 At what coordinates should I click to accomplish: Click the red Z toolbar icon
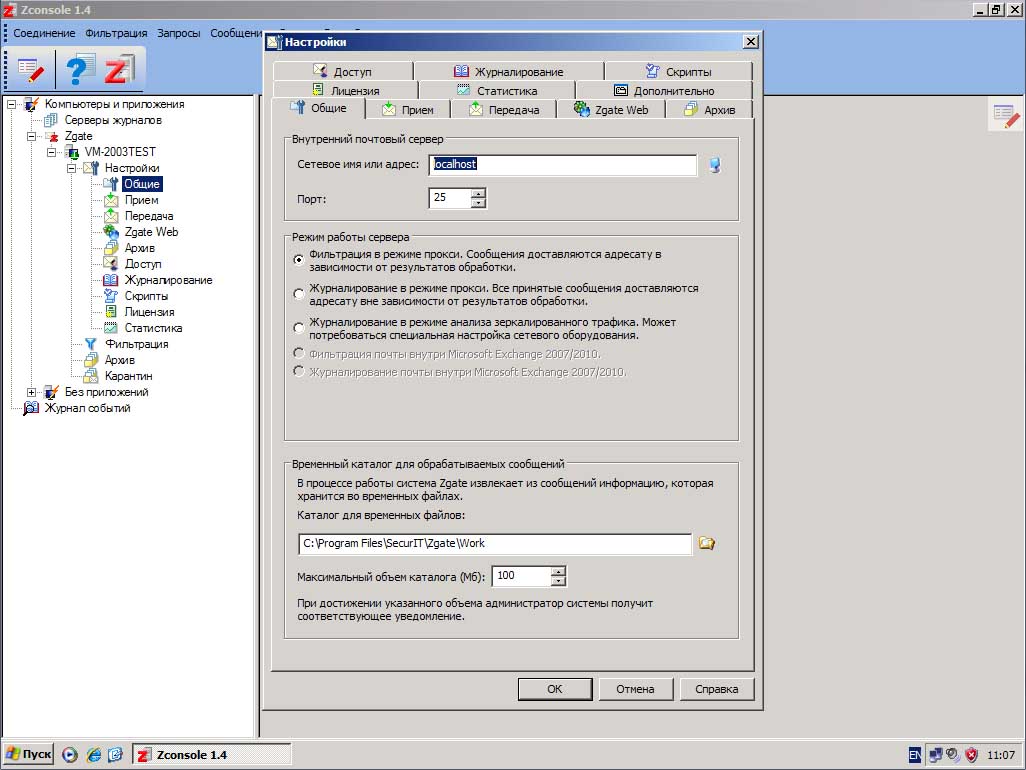click(x=119, y=69)
